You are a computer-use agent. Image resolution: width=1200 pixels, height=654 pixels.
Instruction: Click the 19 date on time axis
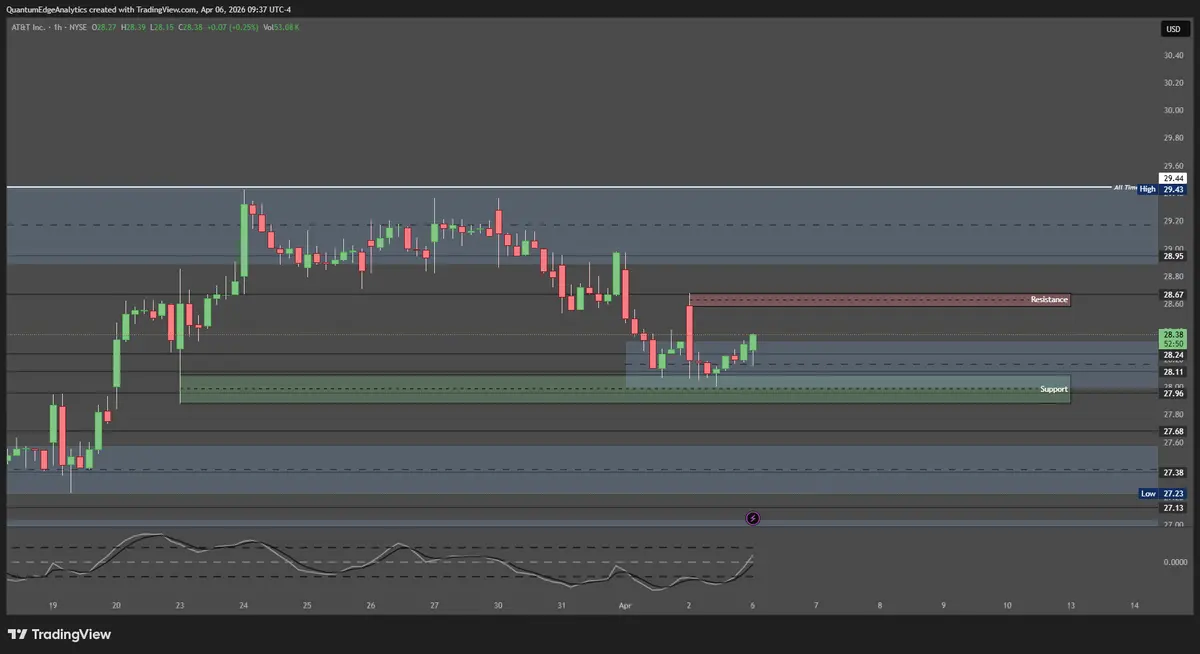pyautogui.click(x=52, y=606)
